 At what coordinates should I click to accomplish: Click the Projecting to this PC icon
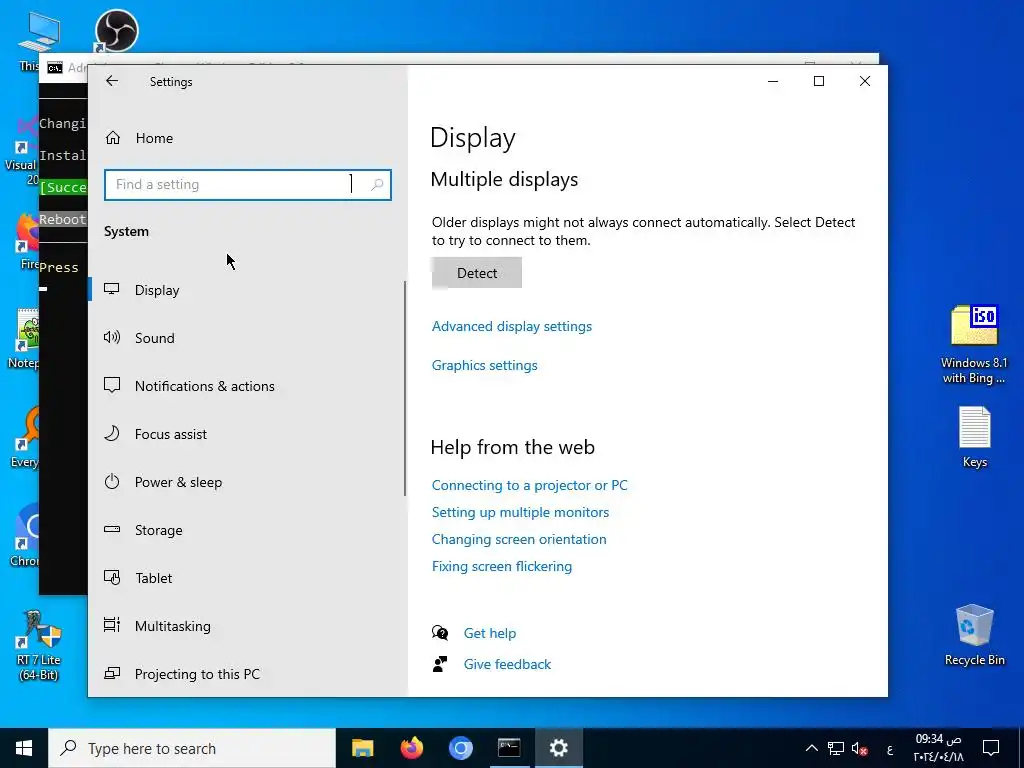(x=112, y=673)
